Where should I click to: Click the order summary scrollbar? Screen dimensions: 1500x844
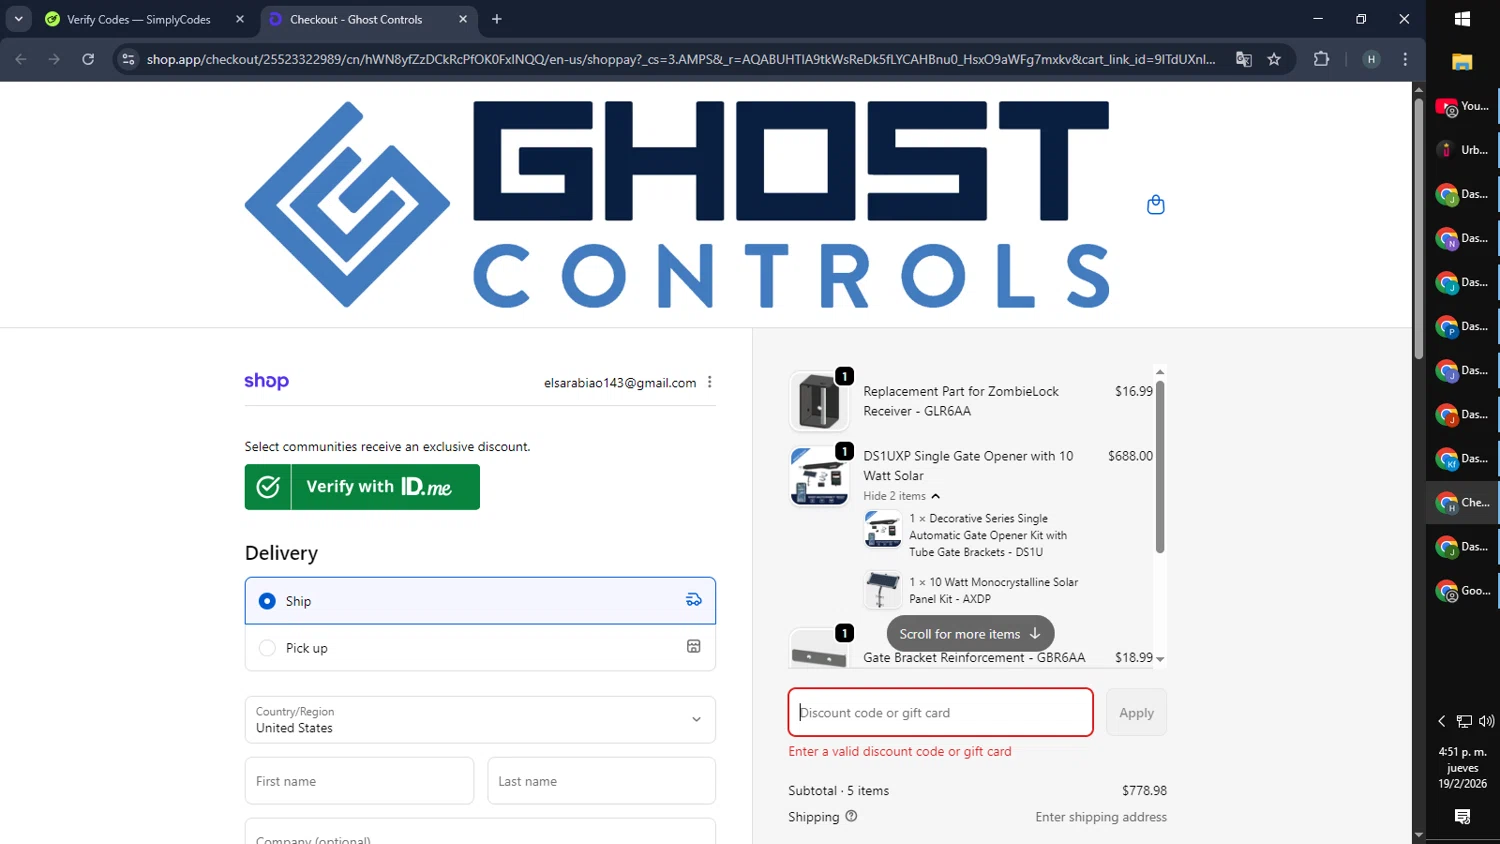[1160, 466]
